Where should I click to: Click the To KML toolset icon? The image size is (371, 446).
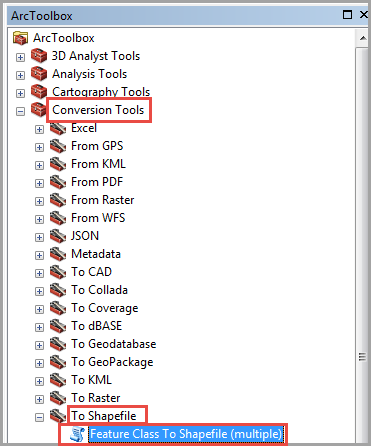pos(58,380)
